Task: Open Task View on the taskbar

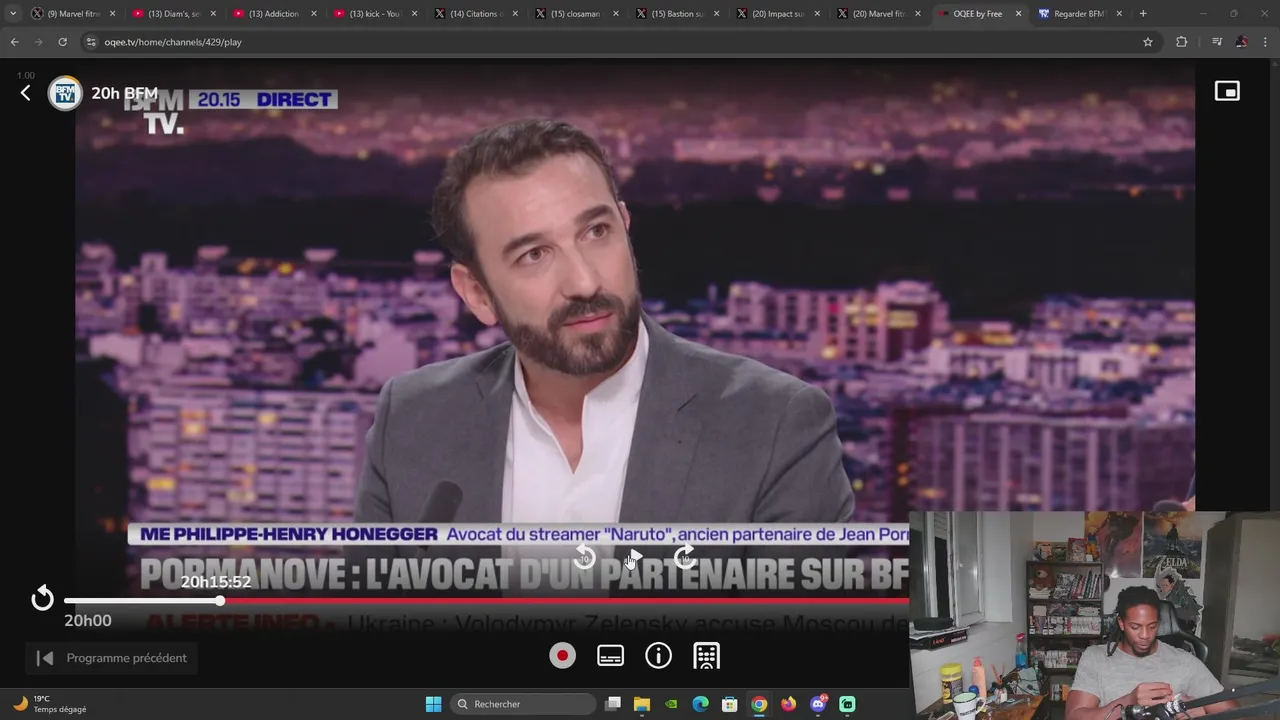Action: 613,704
